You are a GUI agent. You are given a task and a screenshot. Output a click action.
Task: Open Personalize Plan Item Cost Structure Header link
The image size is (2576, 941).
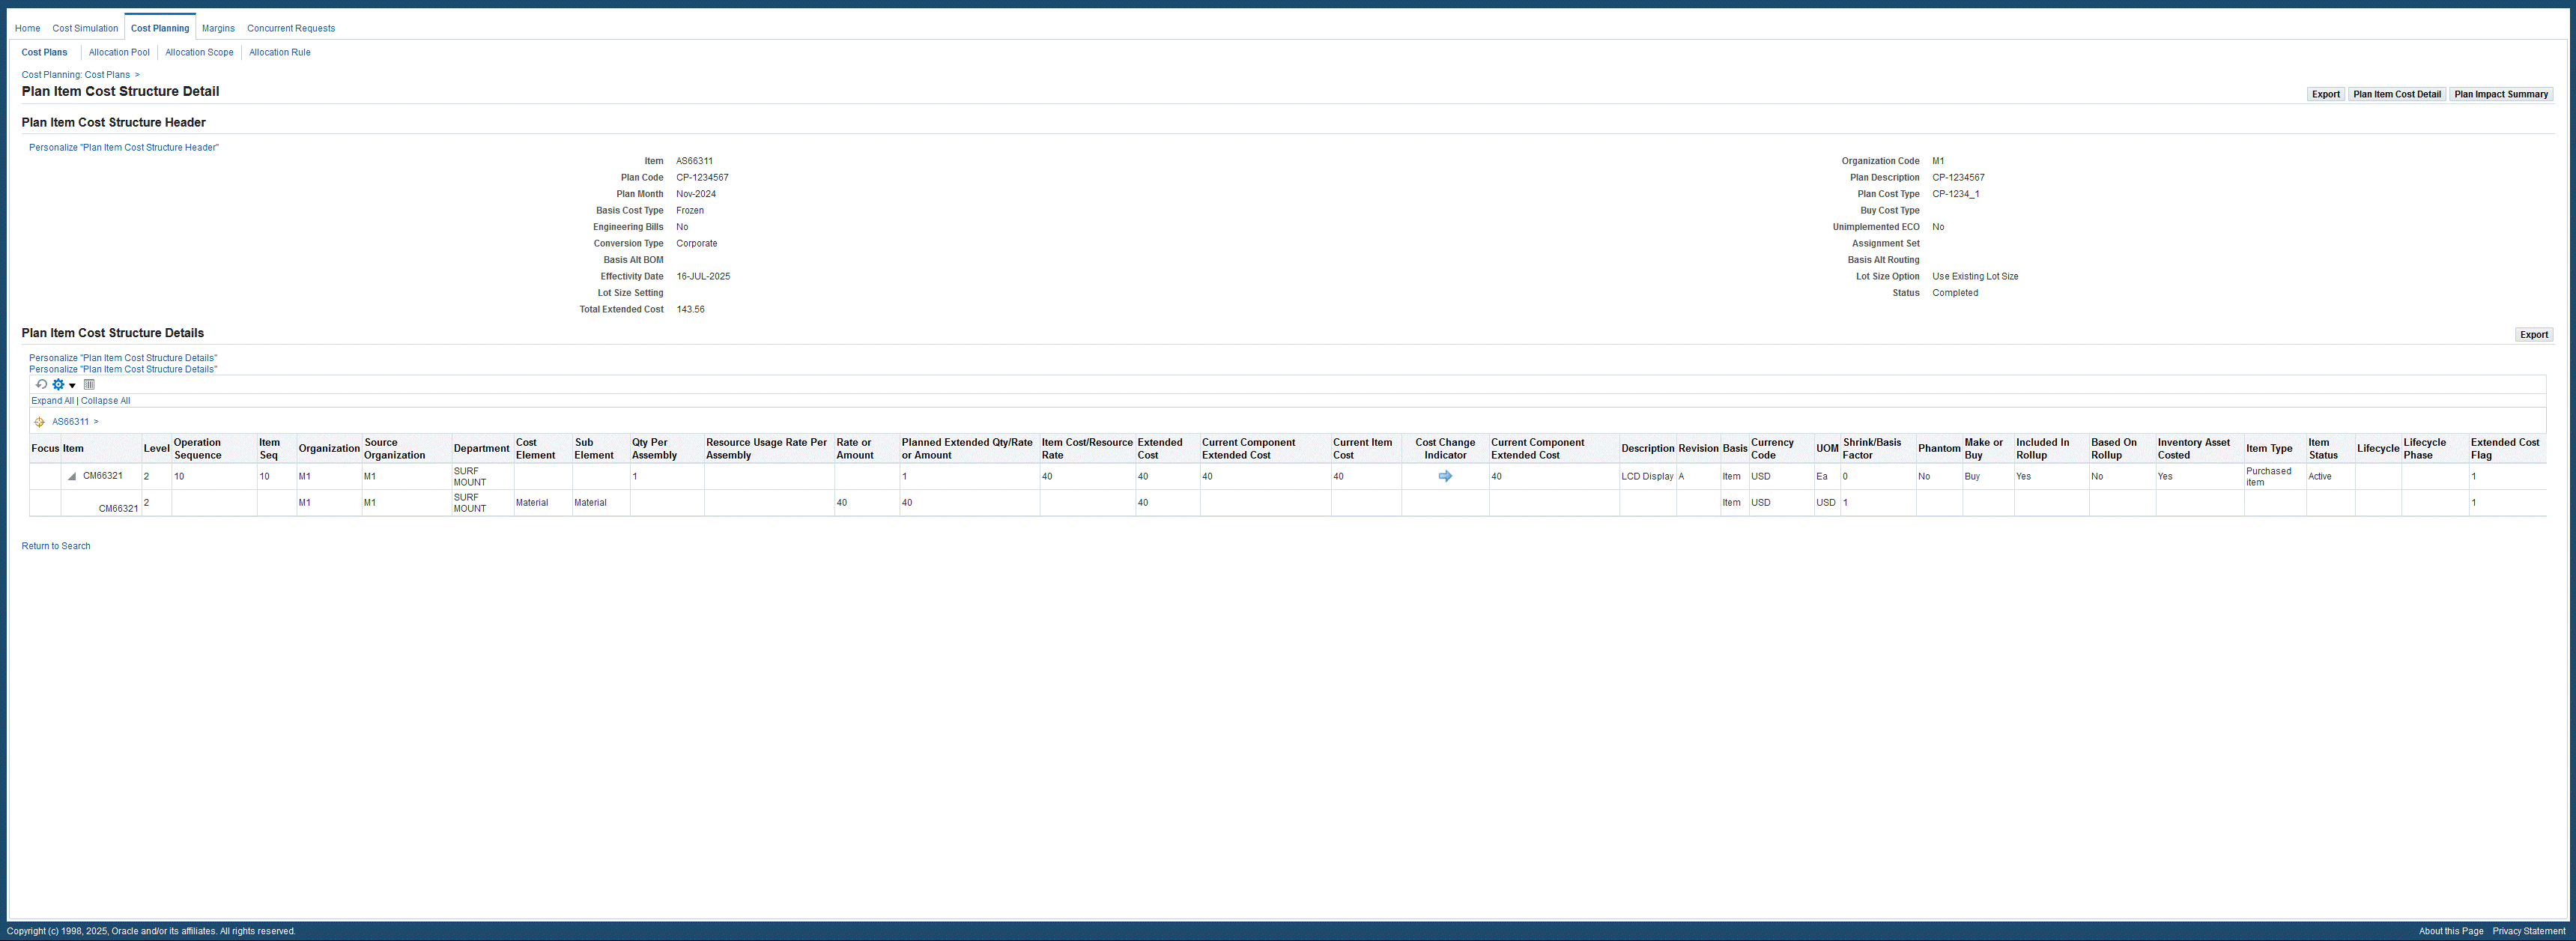[123, 147]
